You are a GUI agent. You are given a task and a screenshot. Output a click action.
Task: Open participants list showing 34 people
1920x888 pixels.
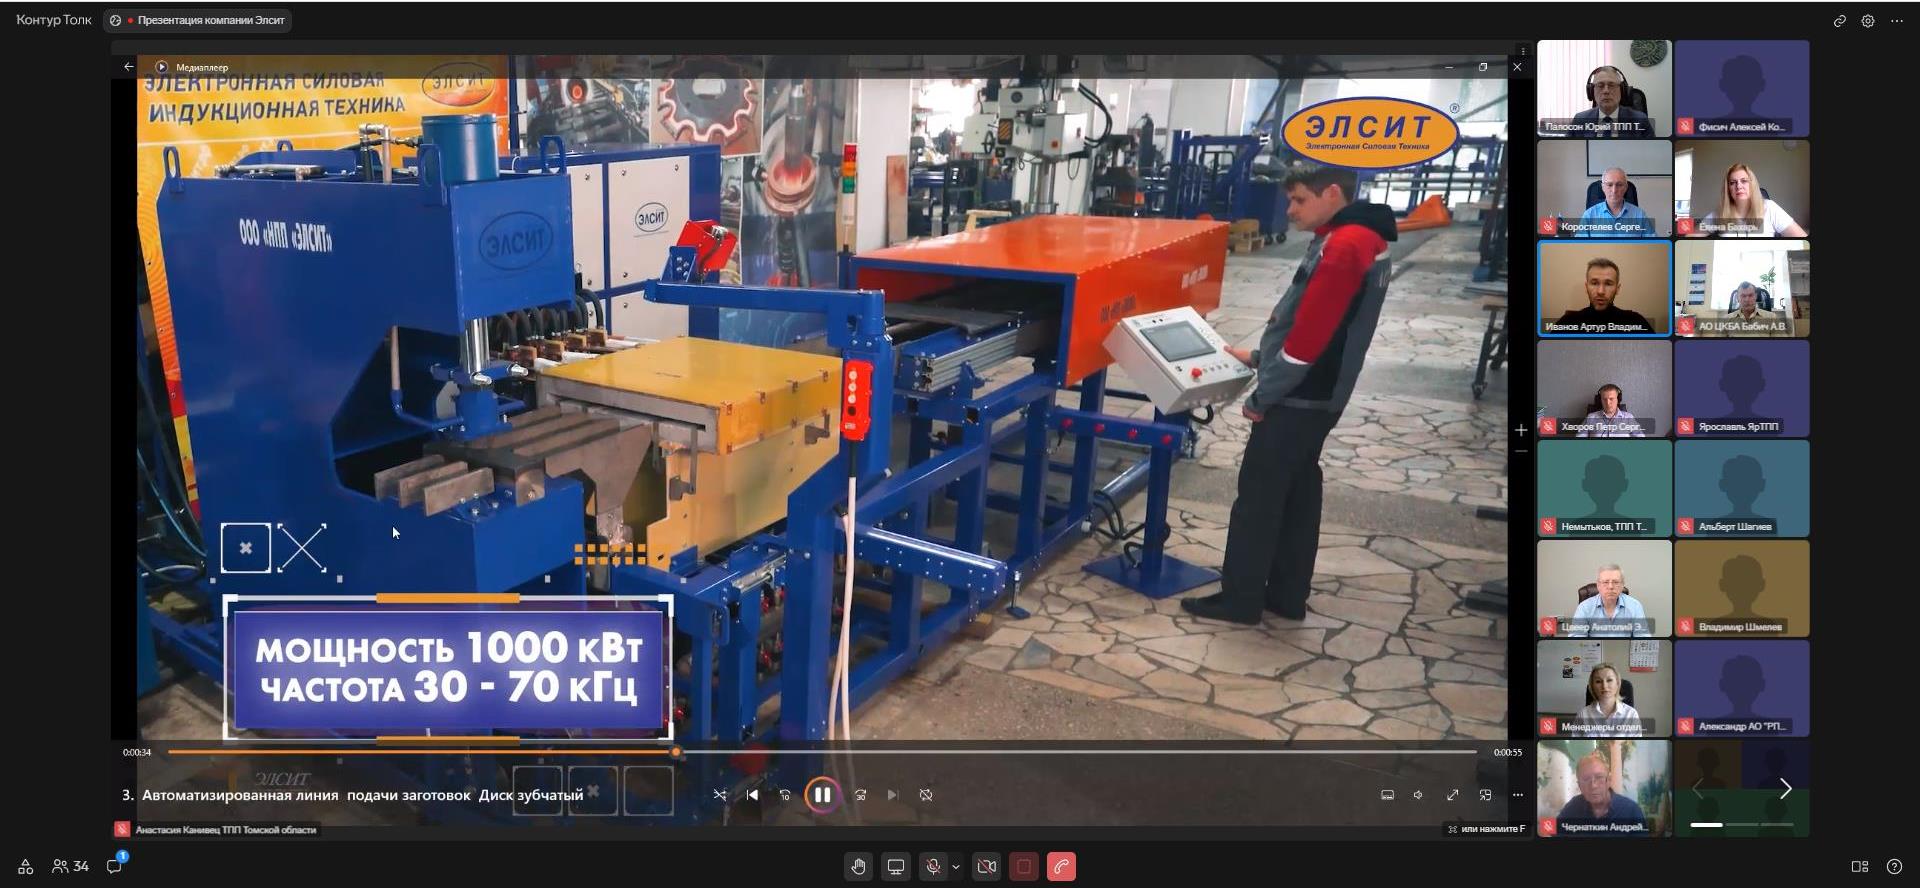[70, 866]
